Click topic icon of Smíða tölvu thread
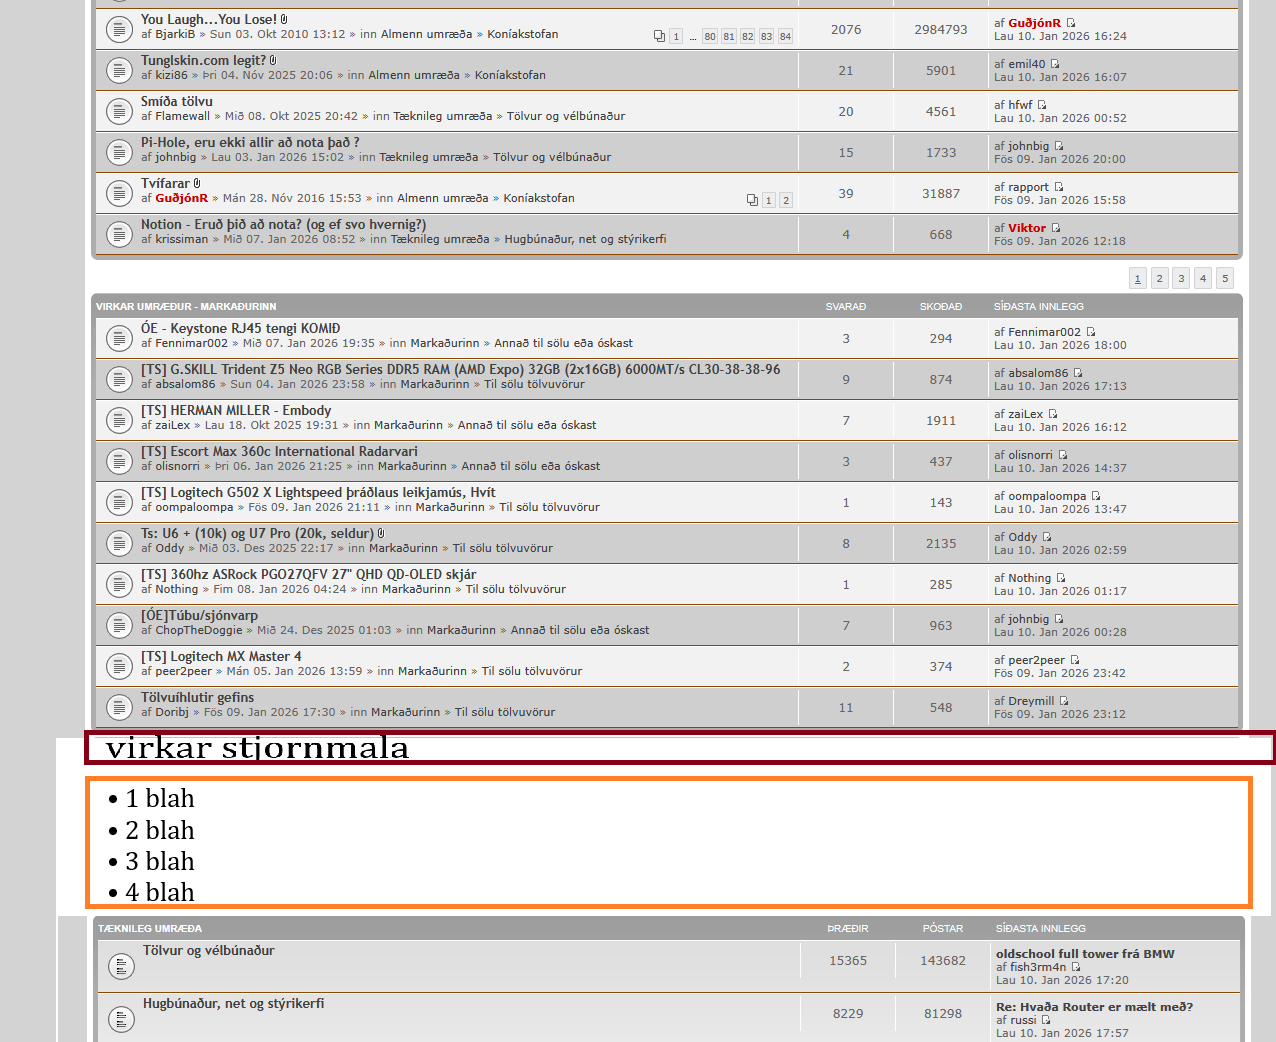This screenshot has height=1042, width=1276. pyautogui.click(x=119, y=111)
